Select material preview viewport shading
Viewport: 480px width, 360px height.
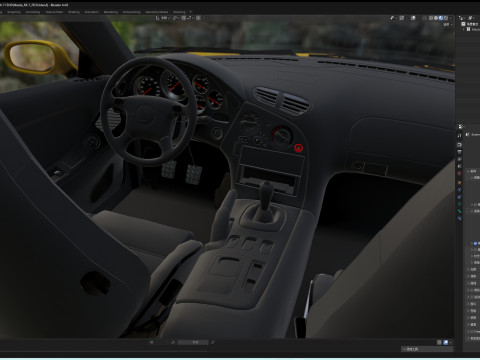click(x=441, y=18)
